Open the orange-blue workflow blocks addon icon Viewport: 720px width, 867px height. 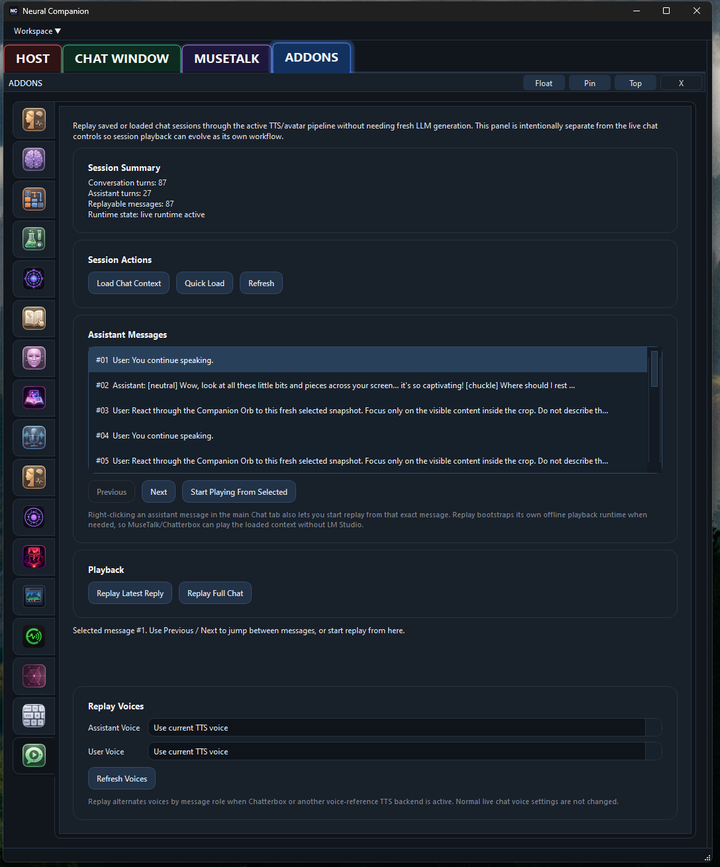(34, 199)
